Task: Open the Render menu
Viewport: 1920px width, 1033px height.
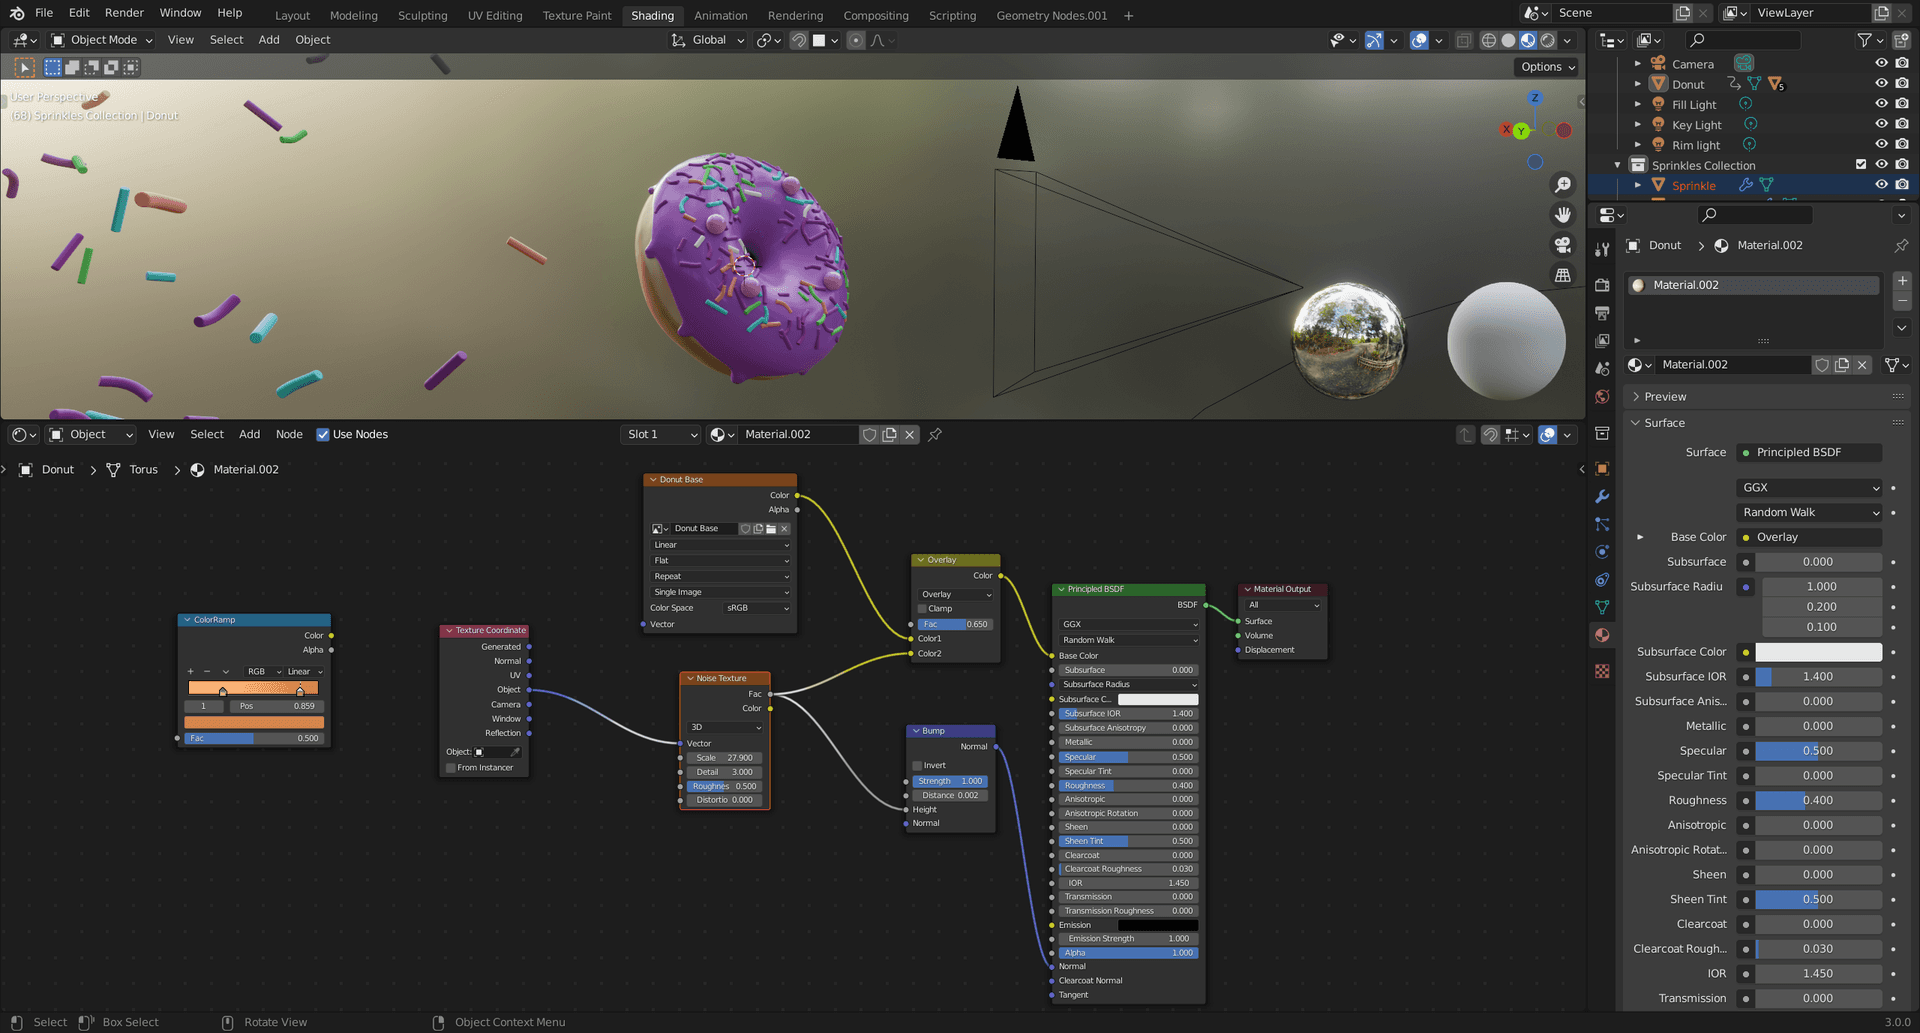Action: [x=124, y=13]
